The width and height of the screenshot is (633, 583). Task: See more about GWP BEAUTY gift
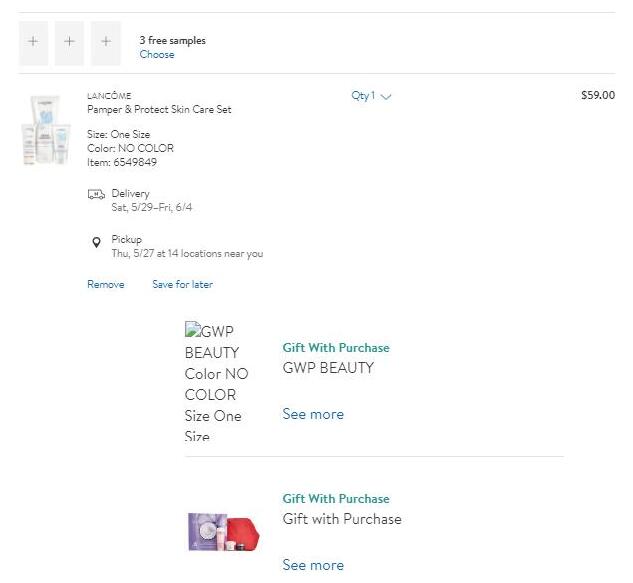click(x=313, y=414)
